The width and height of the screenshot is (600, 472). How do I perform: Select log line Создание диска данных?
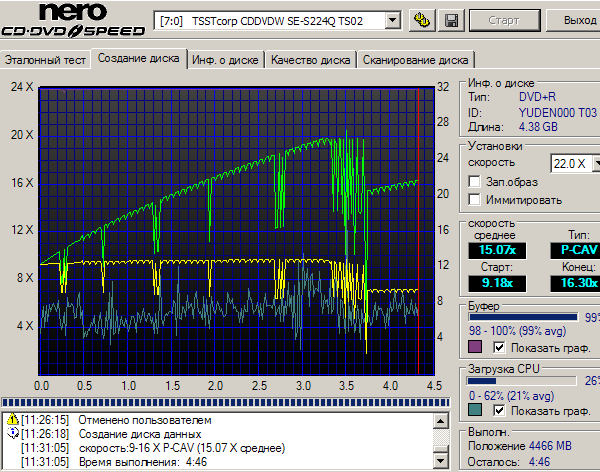tap(140, 434)
